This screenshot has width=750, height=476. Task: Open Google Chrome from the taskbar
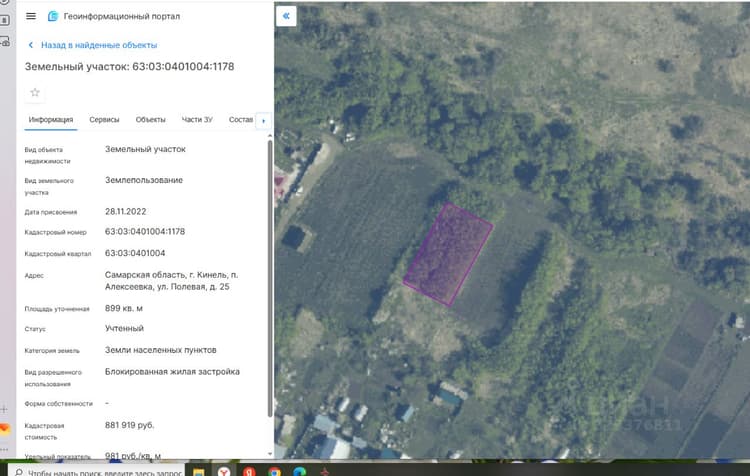coord(274,472)
